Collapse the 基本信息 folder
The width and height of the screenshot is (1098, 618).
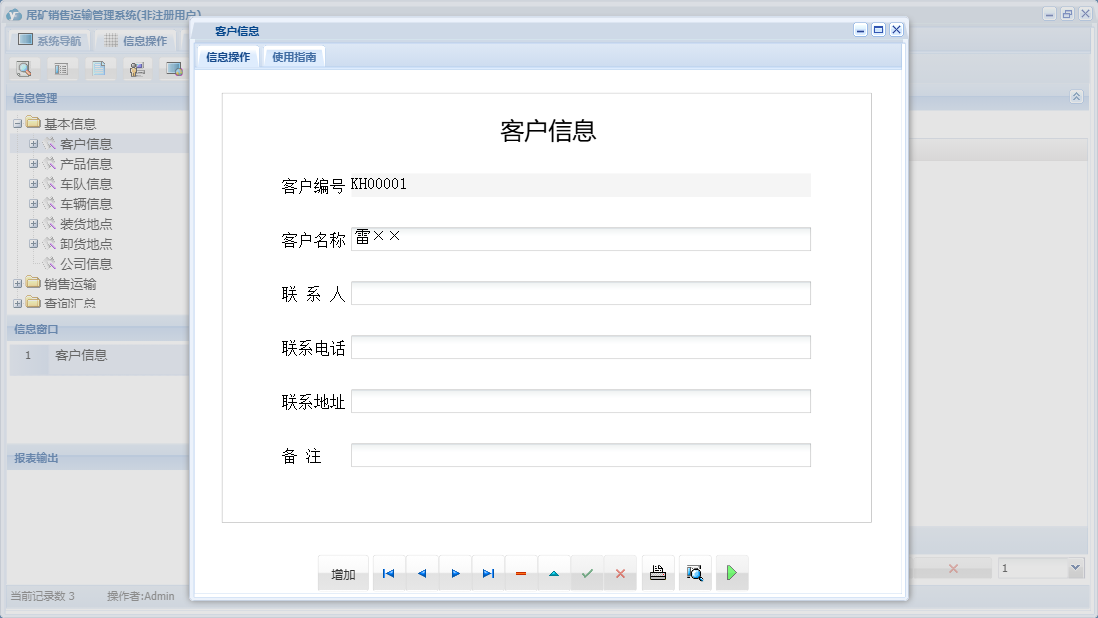pos(19,123)
